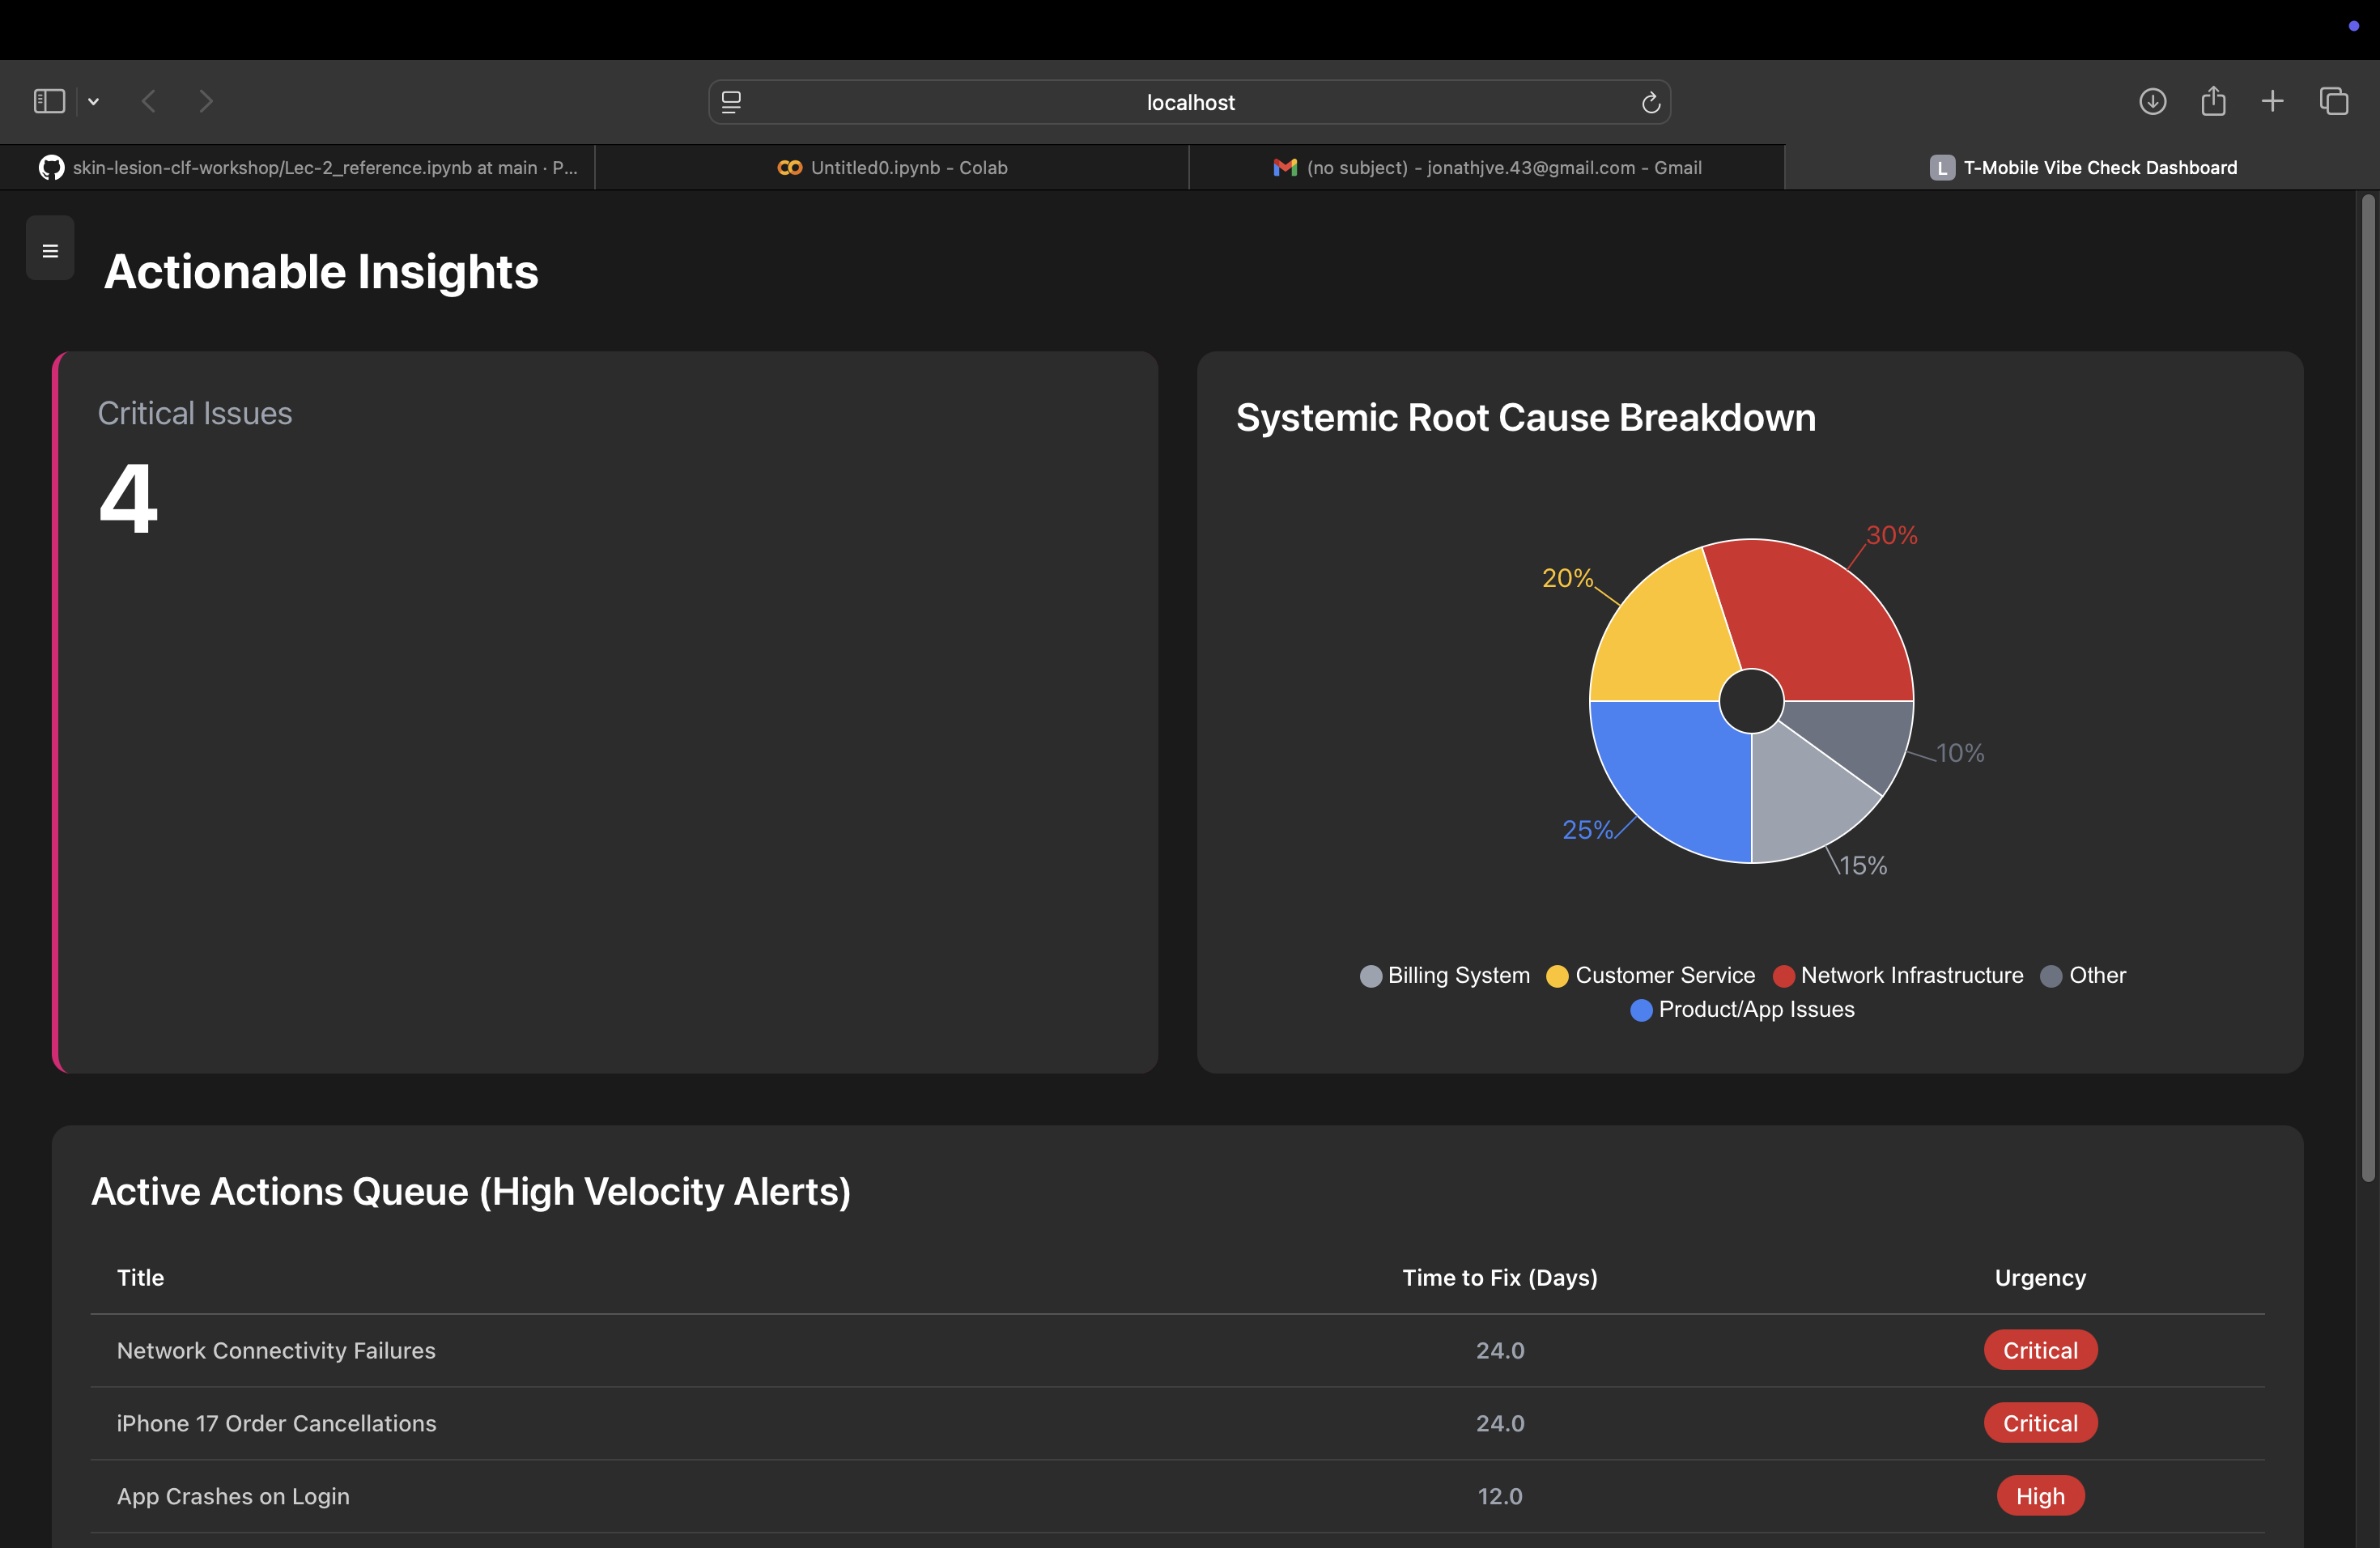Expand sidebar options dropdown chevron
2380x1548 pixels.
[x=93, y=101]
